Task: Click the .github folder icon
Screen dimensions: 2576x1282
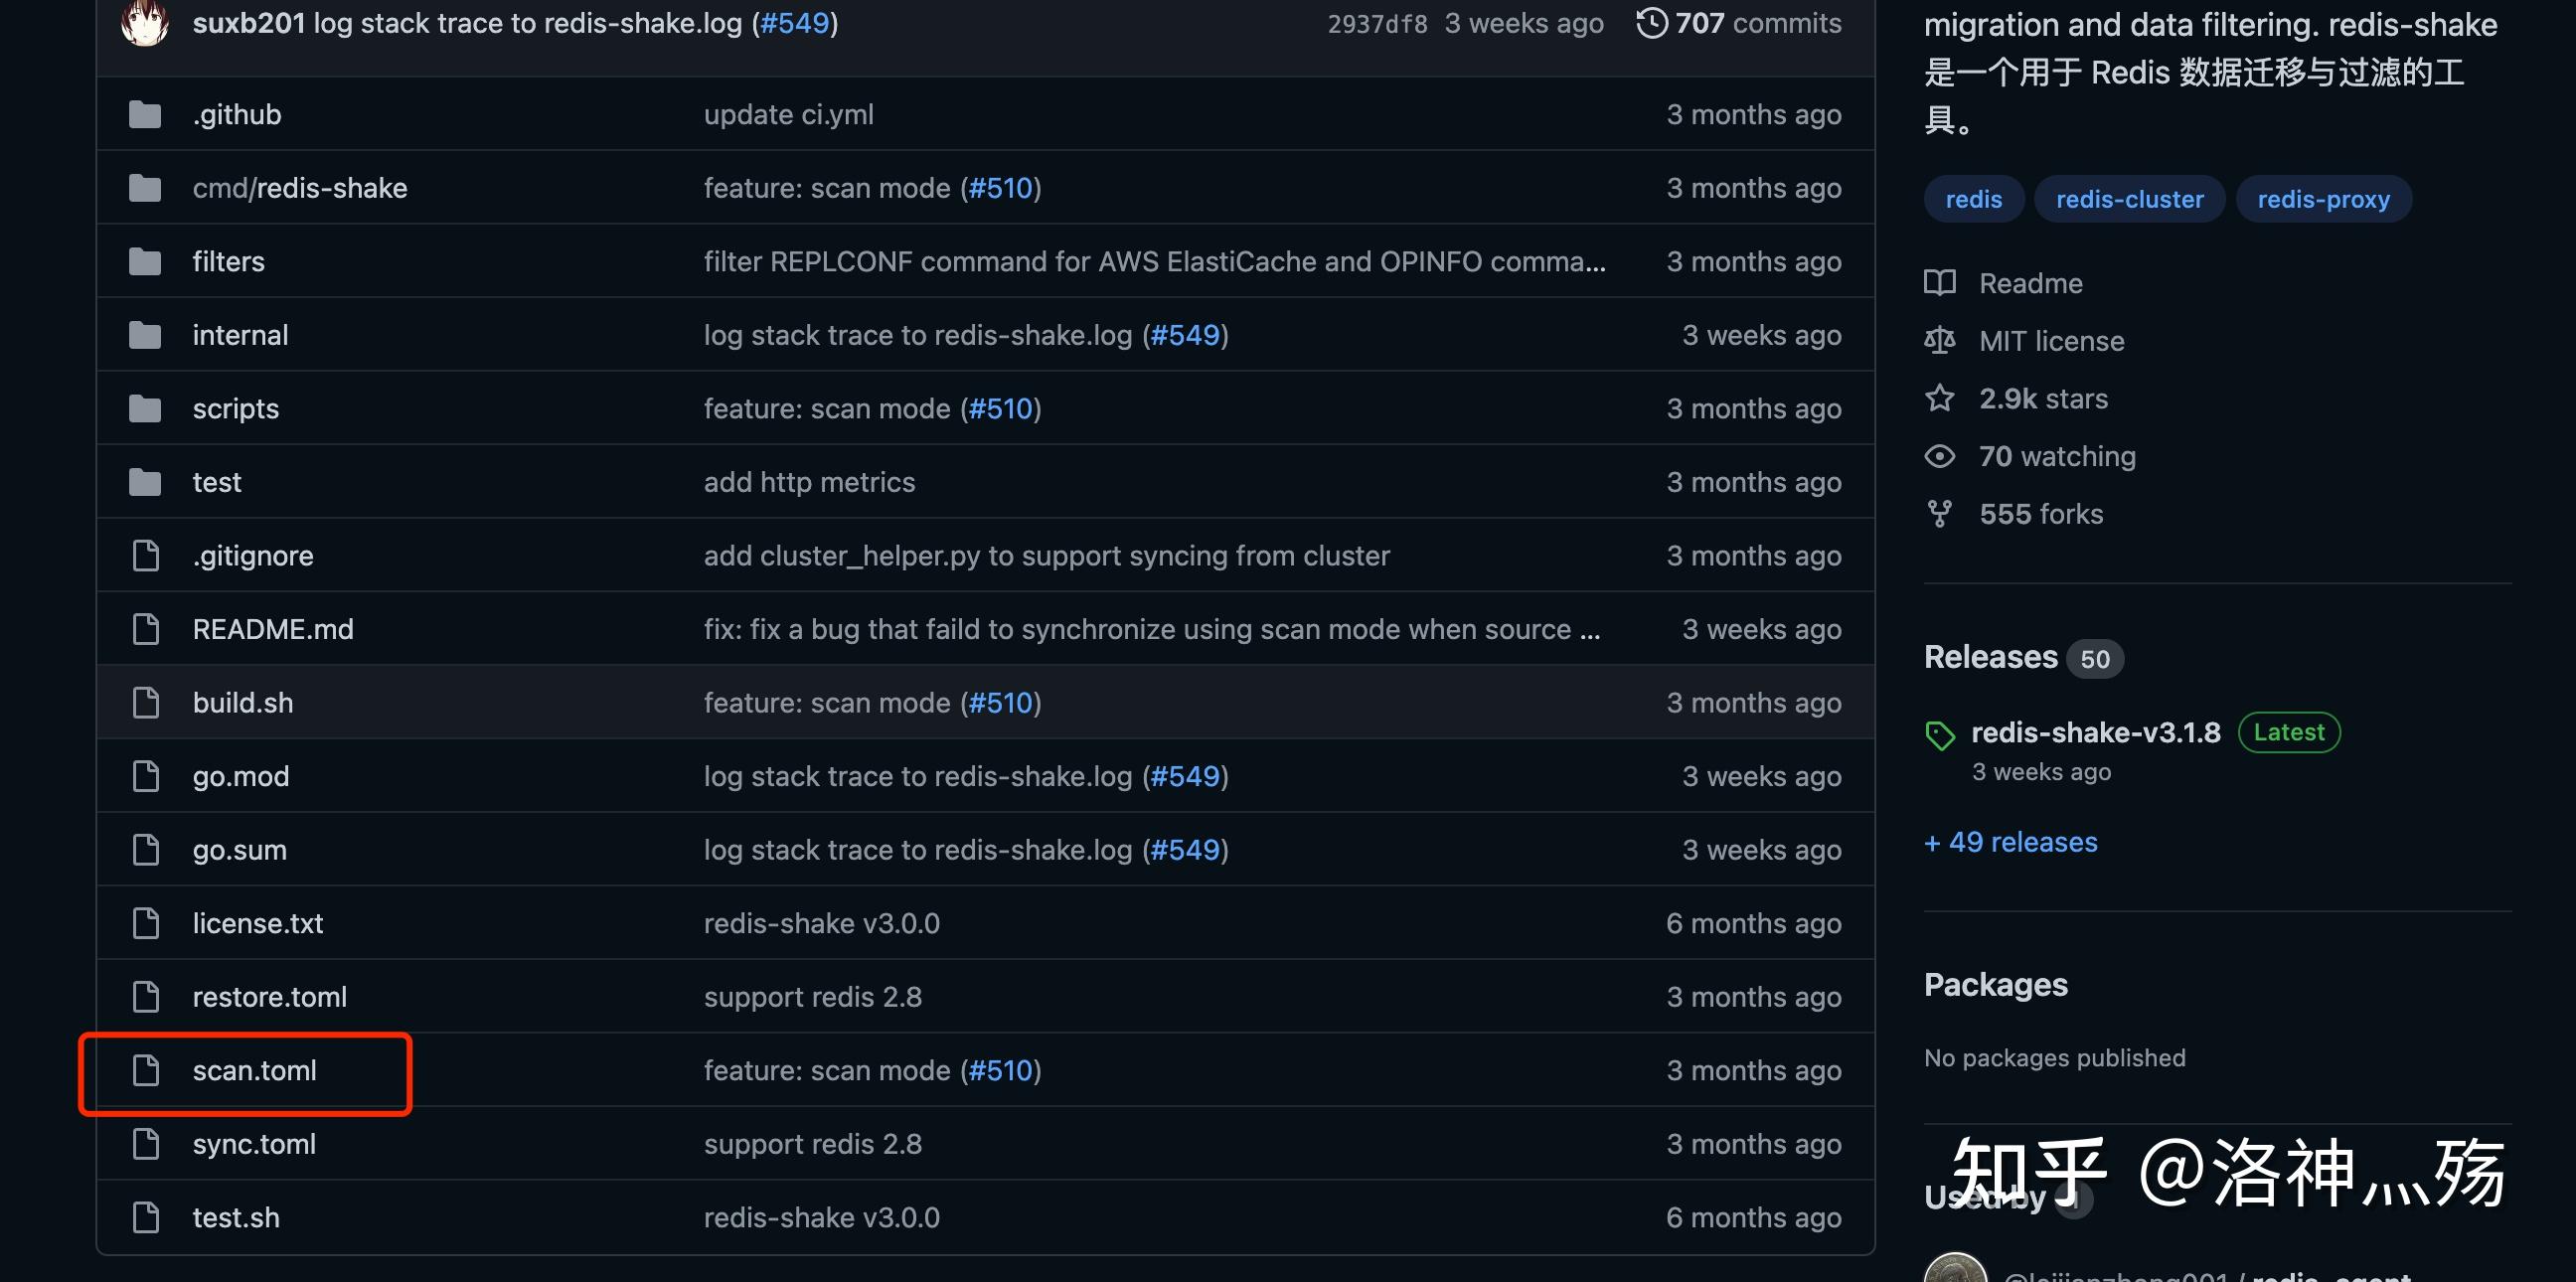Action: pyautogui.click(x=145, y=115)
